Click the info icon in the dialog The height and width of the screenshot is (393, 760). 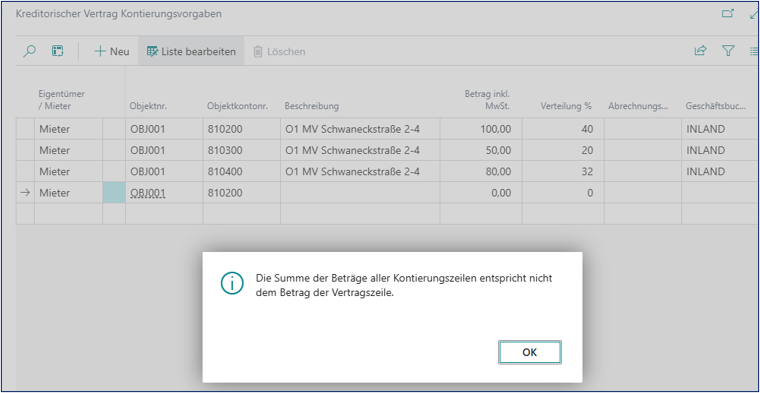[232, 284]
